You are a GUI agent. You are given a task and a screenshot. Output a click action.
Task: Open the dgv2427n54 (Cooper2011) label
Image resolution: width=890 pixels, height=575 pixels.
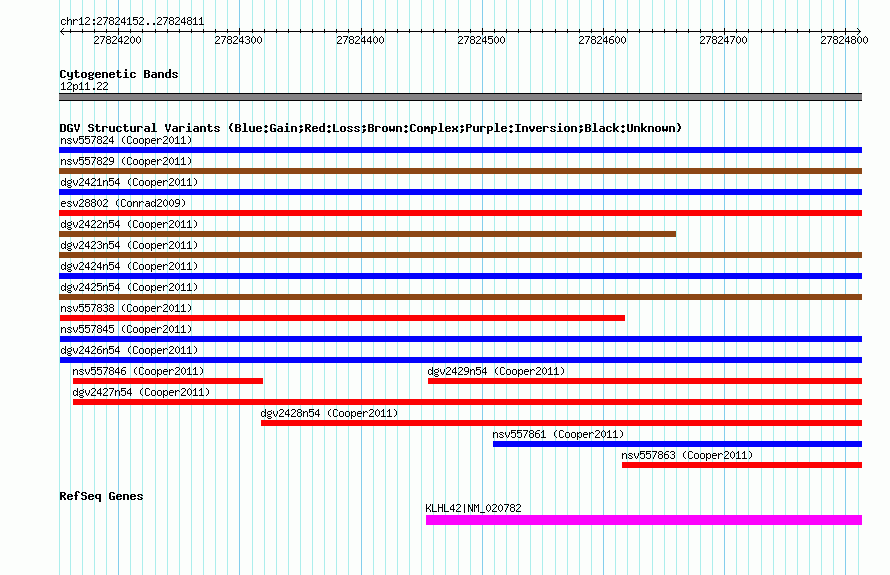pyautogui.click(x=141, y=392)
